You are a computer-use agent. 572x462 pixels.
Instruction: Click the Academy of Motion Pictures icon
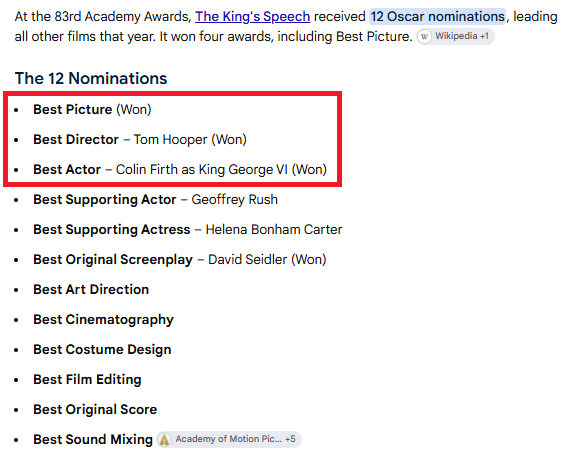pos(165,439)
